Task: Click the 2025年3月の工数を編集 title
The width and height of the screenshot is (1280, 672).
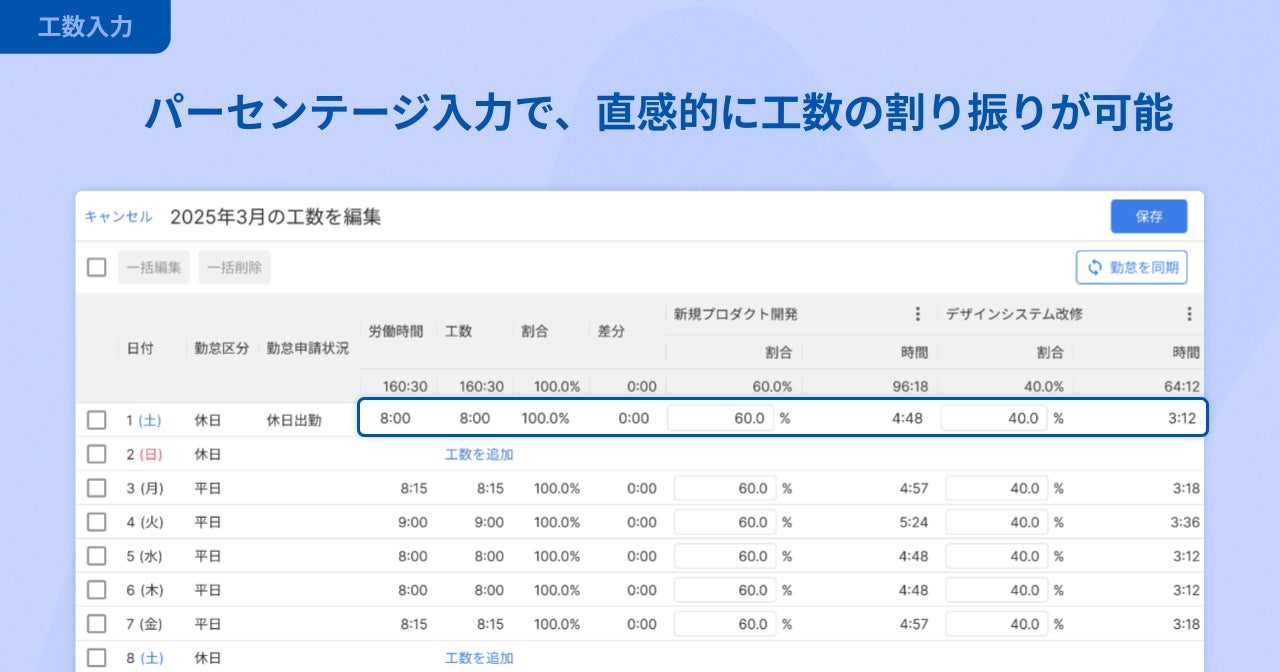Action: 276,217
